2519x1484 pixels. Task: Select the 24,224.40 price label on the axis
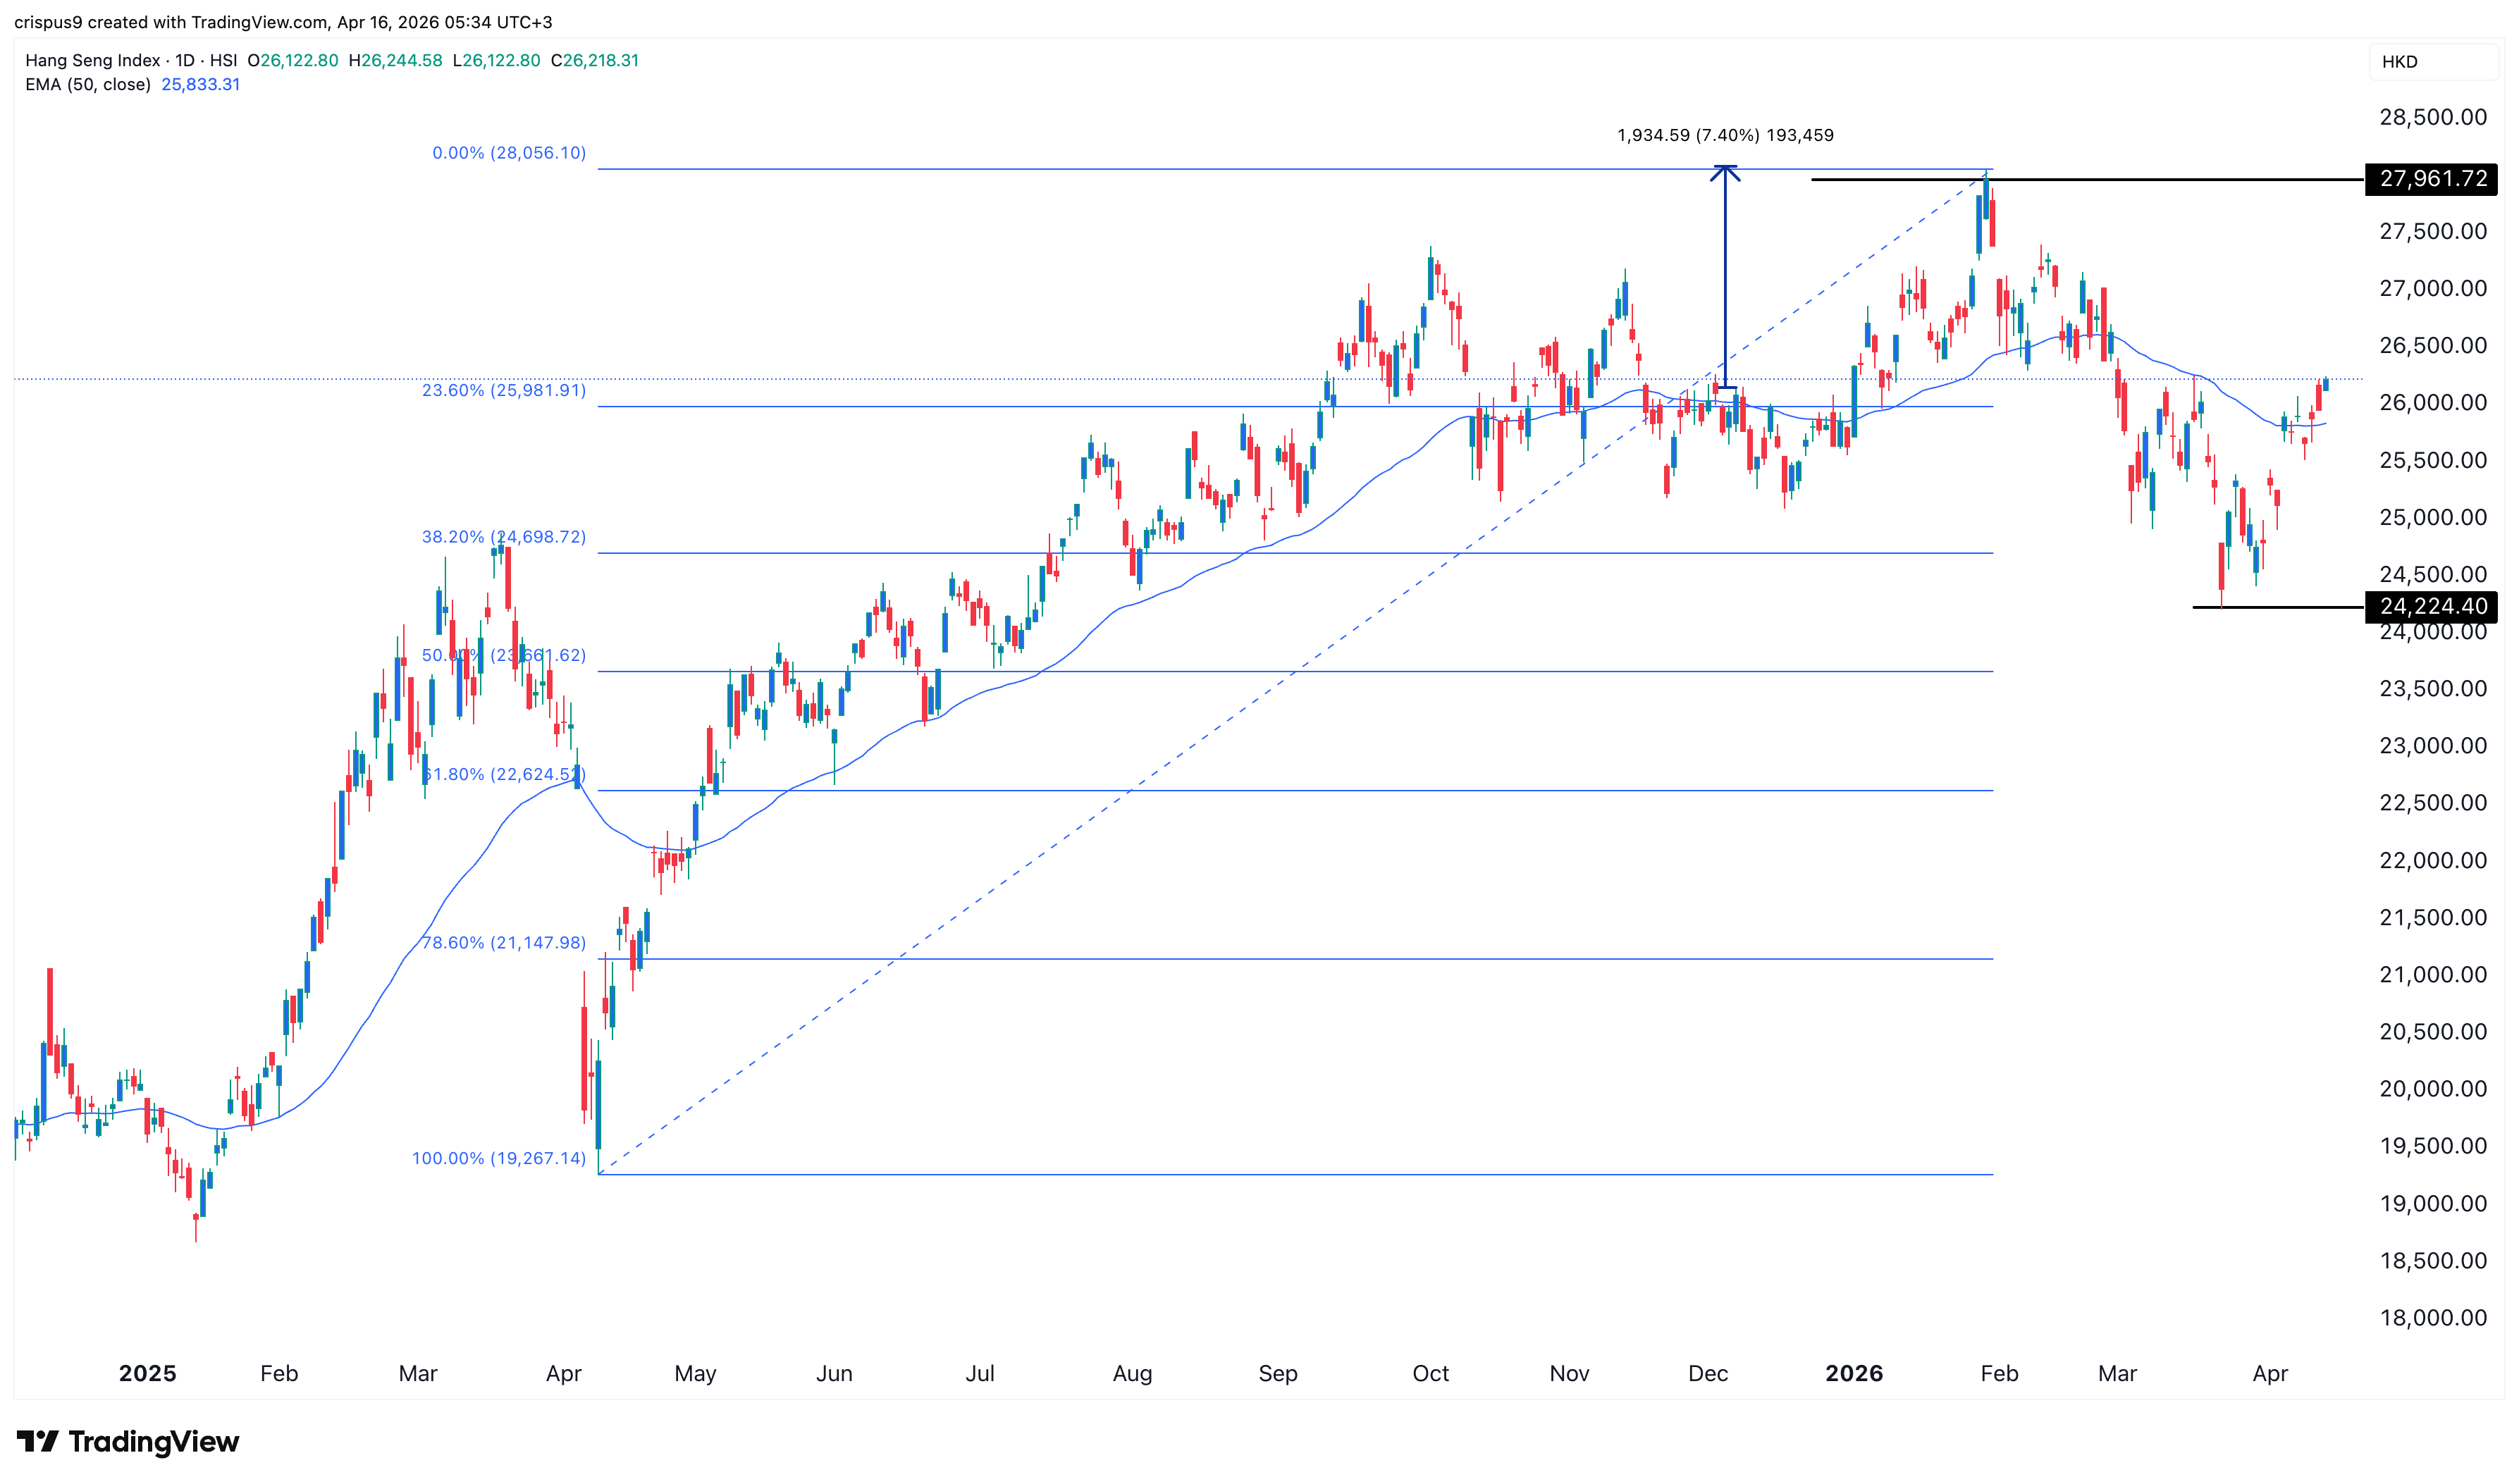(2434, 607)
